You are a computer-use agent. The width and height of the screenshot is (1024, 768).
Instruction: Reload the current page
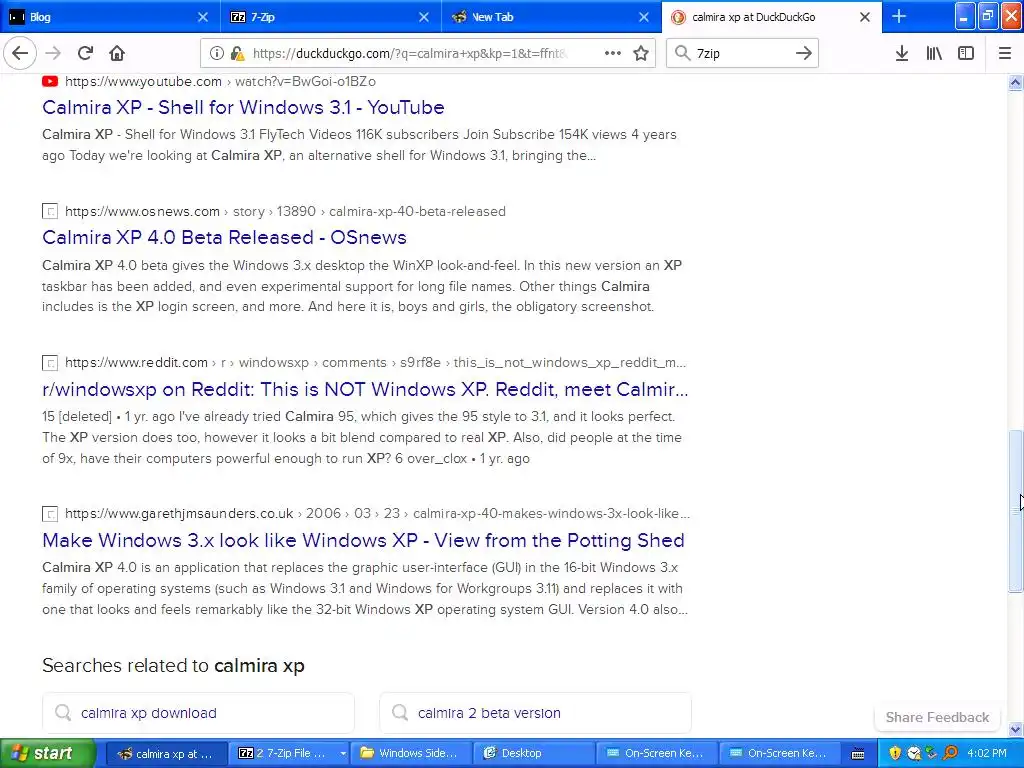pyautogui.click(x=85, y=53)
